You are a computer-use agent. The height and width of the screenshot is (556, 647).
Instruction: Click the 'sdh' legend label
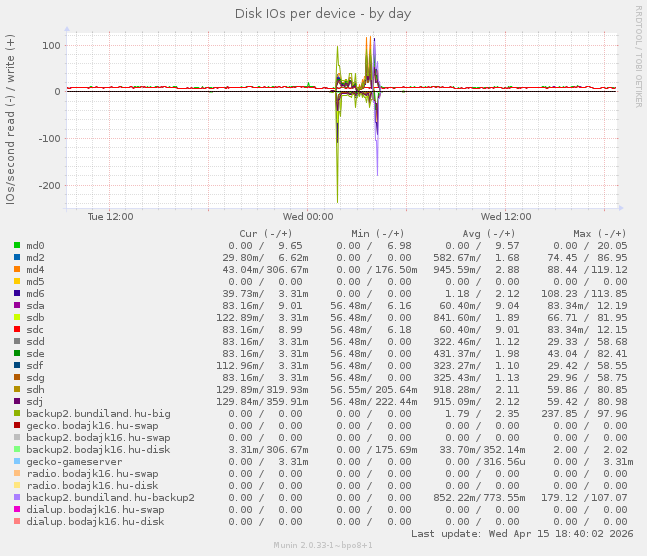tap(35, 389)
